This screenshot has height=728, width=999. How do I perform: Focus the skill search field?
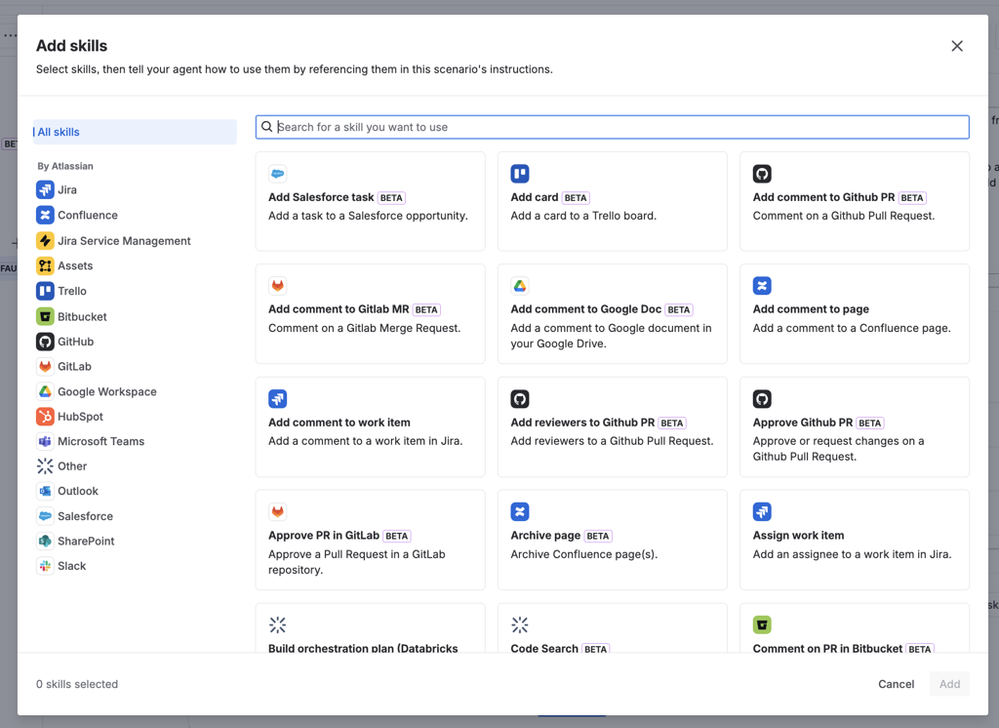[x=620, y=127]
